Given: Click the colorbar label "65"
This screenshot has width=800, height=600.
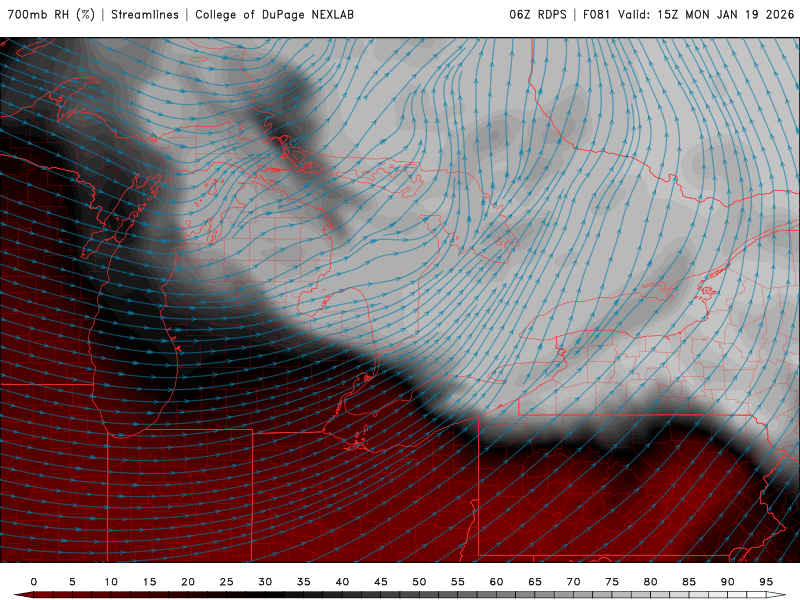Looking at the screenshot, I should (x=535, y=582).
